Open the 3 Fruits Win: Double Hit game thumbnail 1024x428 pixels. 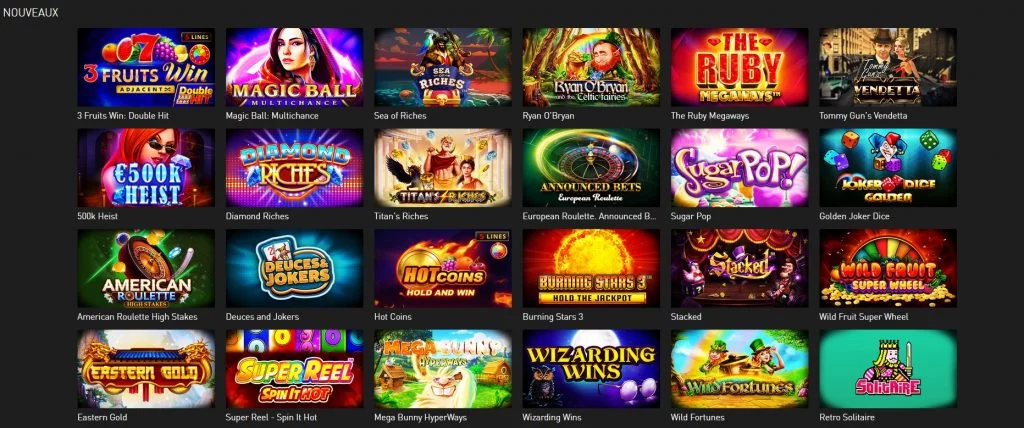tap(146, 67)
